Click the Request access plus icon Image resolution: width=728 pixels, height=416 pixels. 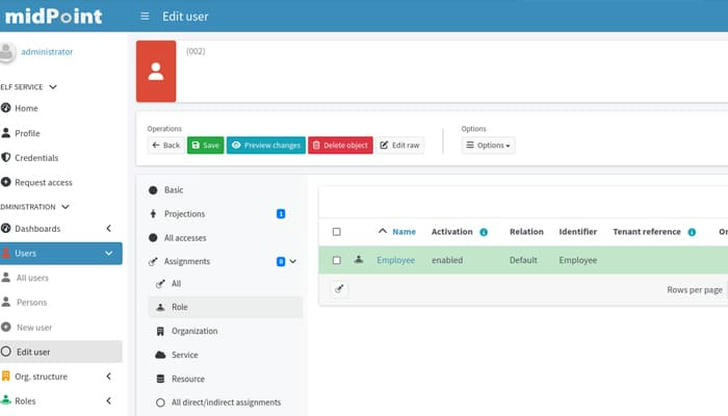tap(6, 183)
